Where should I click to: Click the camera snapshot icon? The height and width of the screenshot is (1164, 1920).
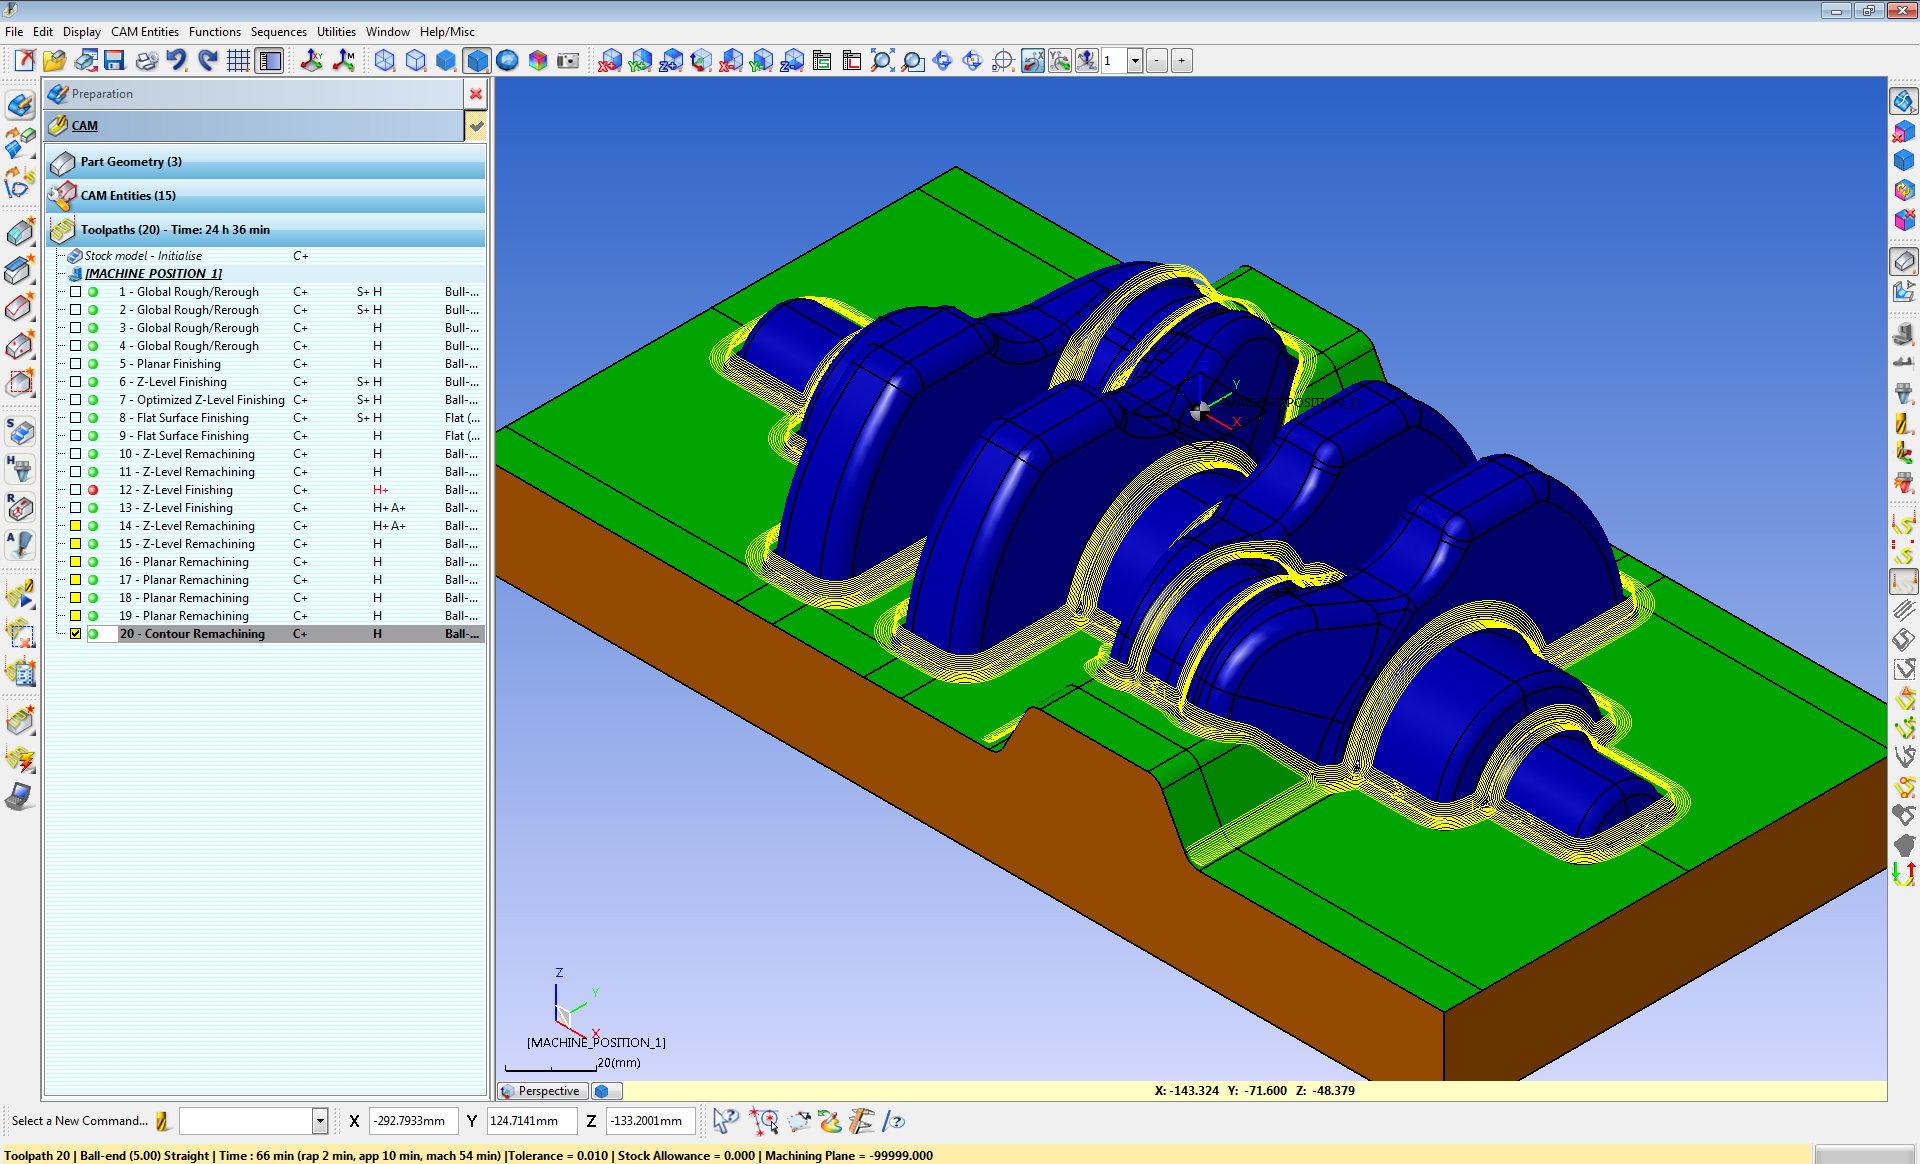tap(568, 61)
